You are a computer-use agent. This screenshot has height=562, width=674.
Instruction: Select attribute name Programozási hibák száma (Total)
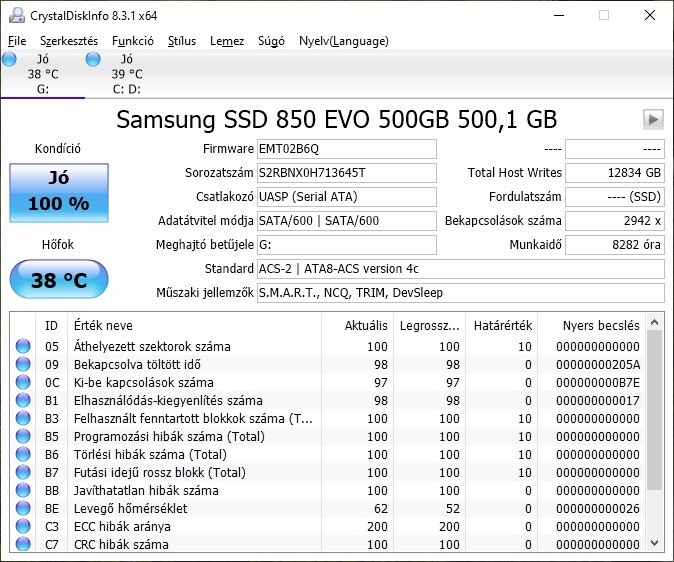(169, 437)
